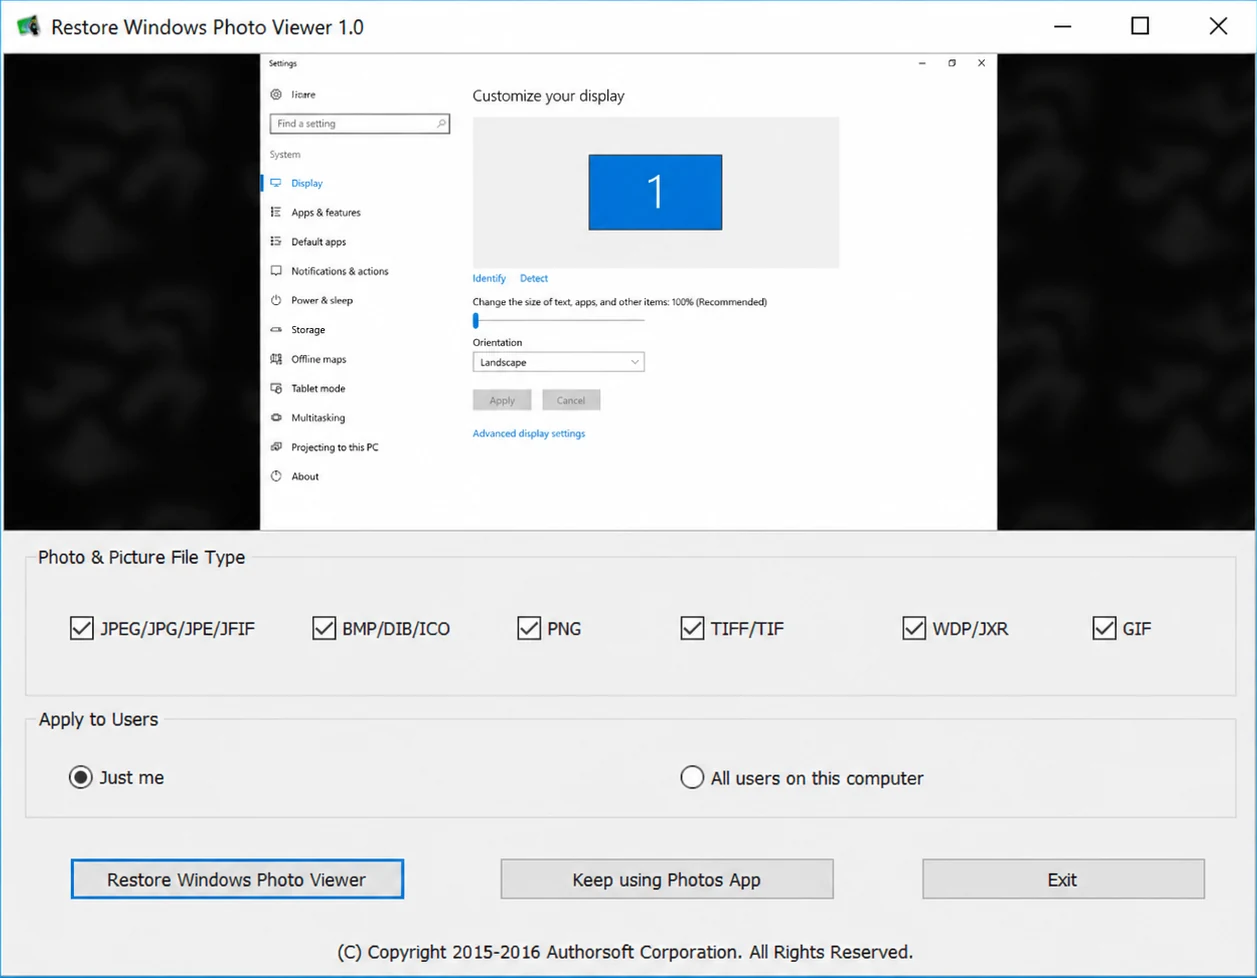
Task: Click the Settings gear Home icon in preview
Action: click(x=276, y=94)
